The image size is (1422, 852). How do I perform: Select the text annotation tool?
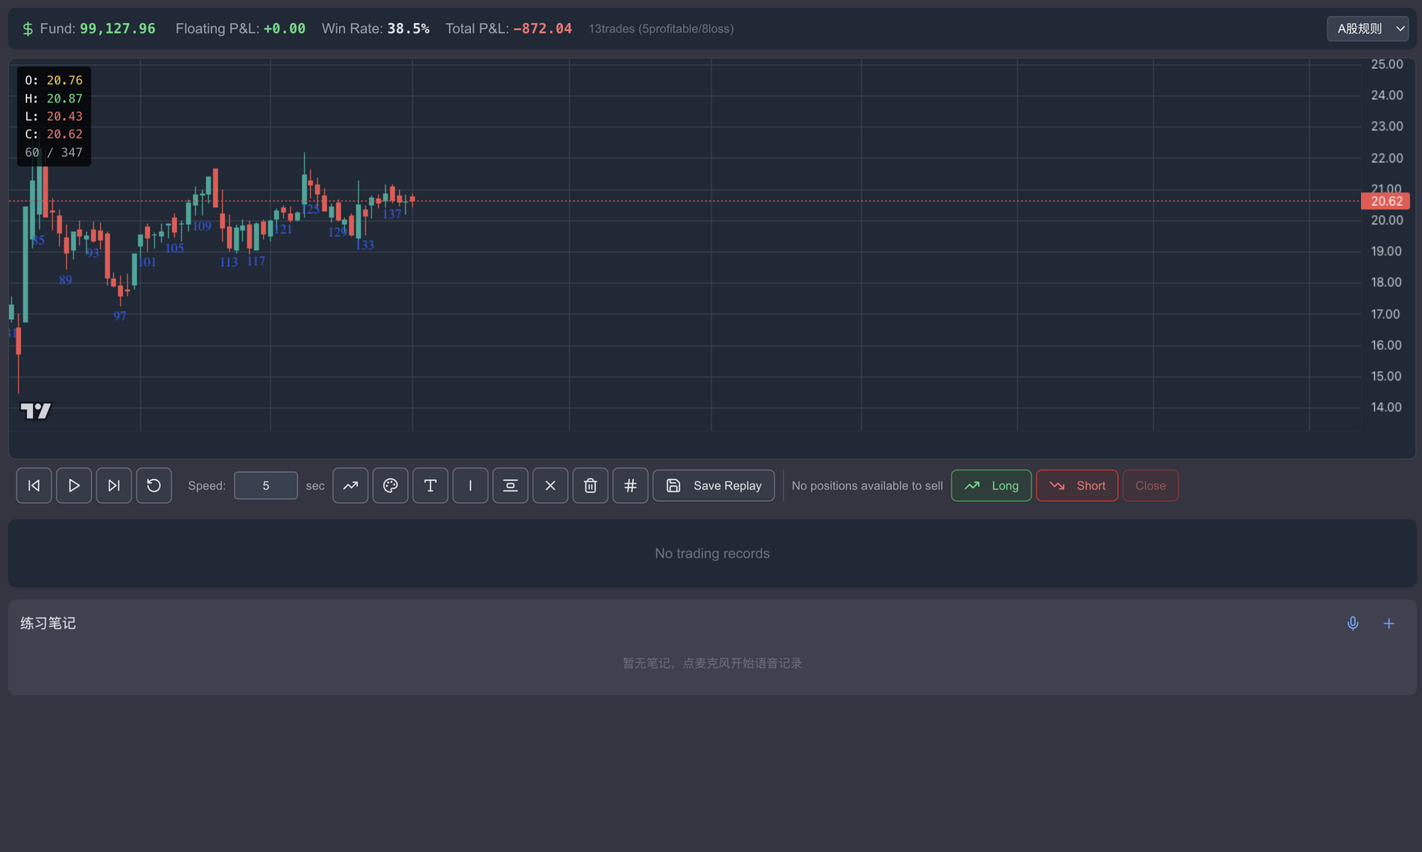tap(430, 486)
